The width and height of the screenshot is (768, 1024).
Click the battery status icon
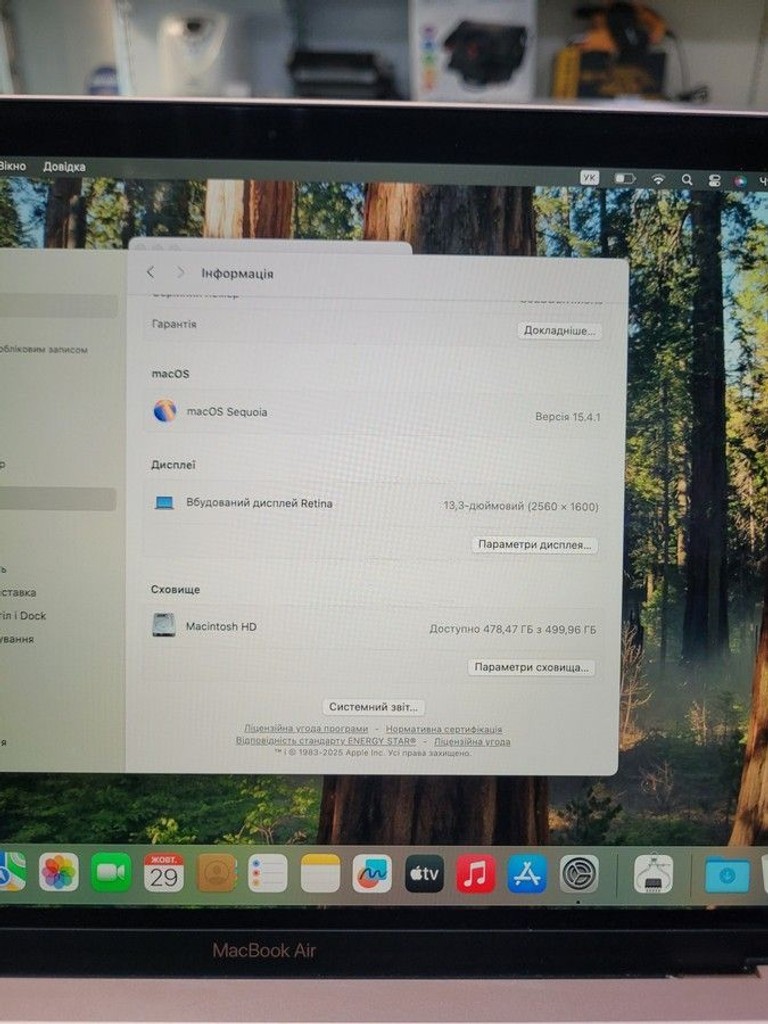coord(625,178)
